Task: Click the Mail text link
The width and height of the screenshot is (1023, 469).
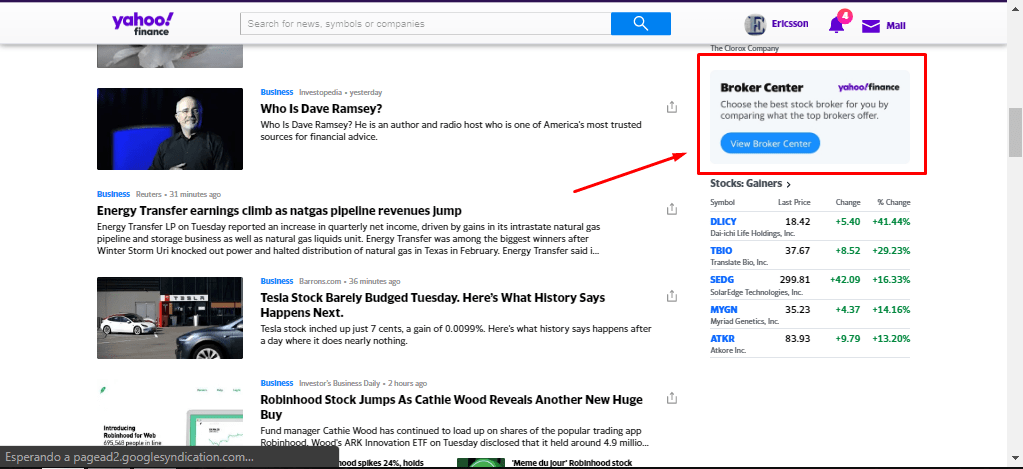Action: (x=895, y=26)
